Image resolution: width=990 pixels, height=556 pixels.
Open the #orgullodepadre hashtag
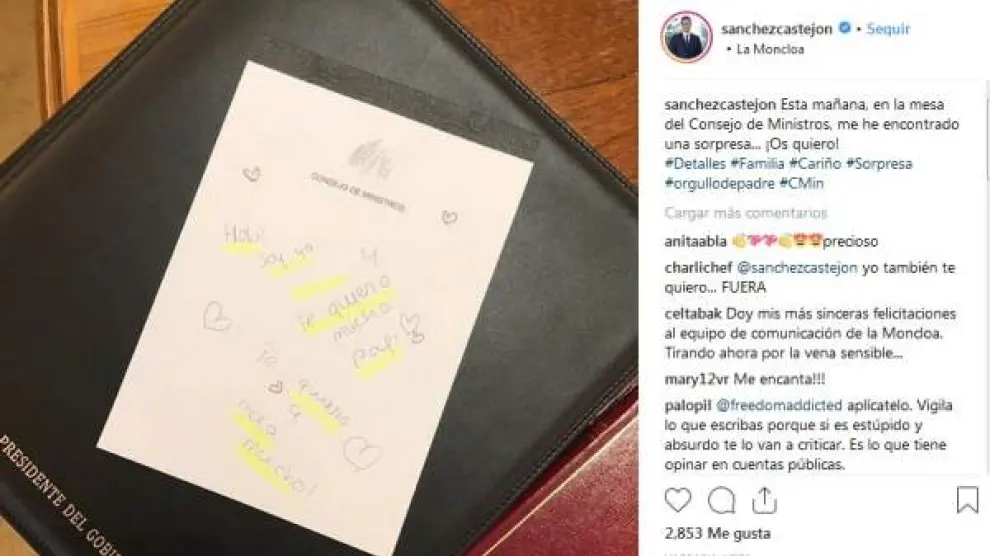(x=719, y=184)
